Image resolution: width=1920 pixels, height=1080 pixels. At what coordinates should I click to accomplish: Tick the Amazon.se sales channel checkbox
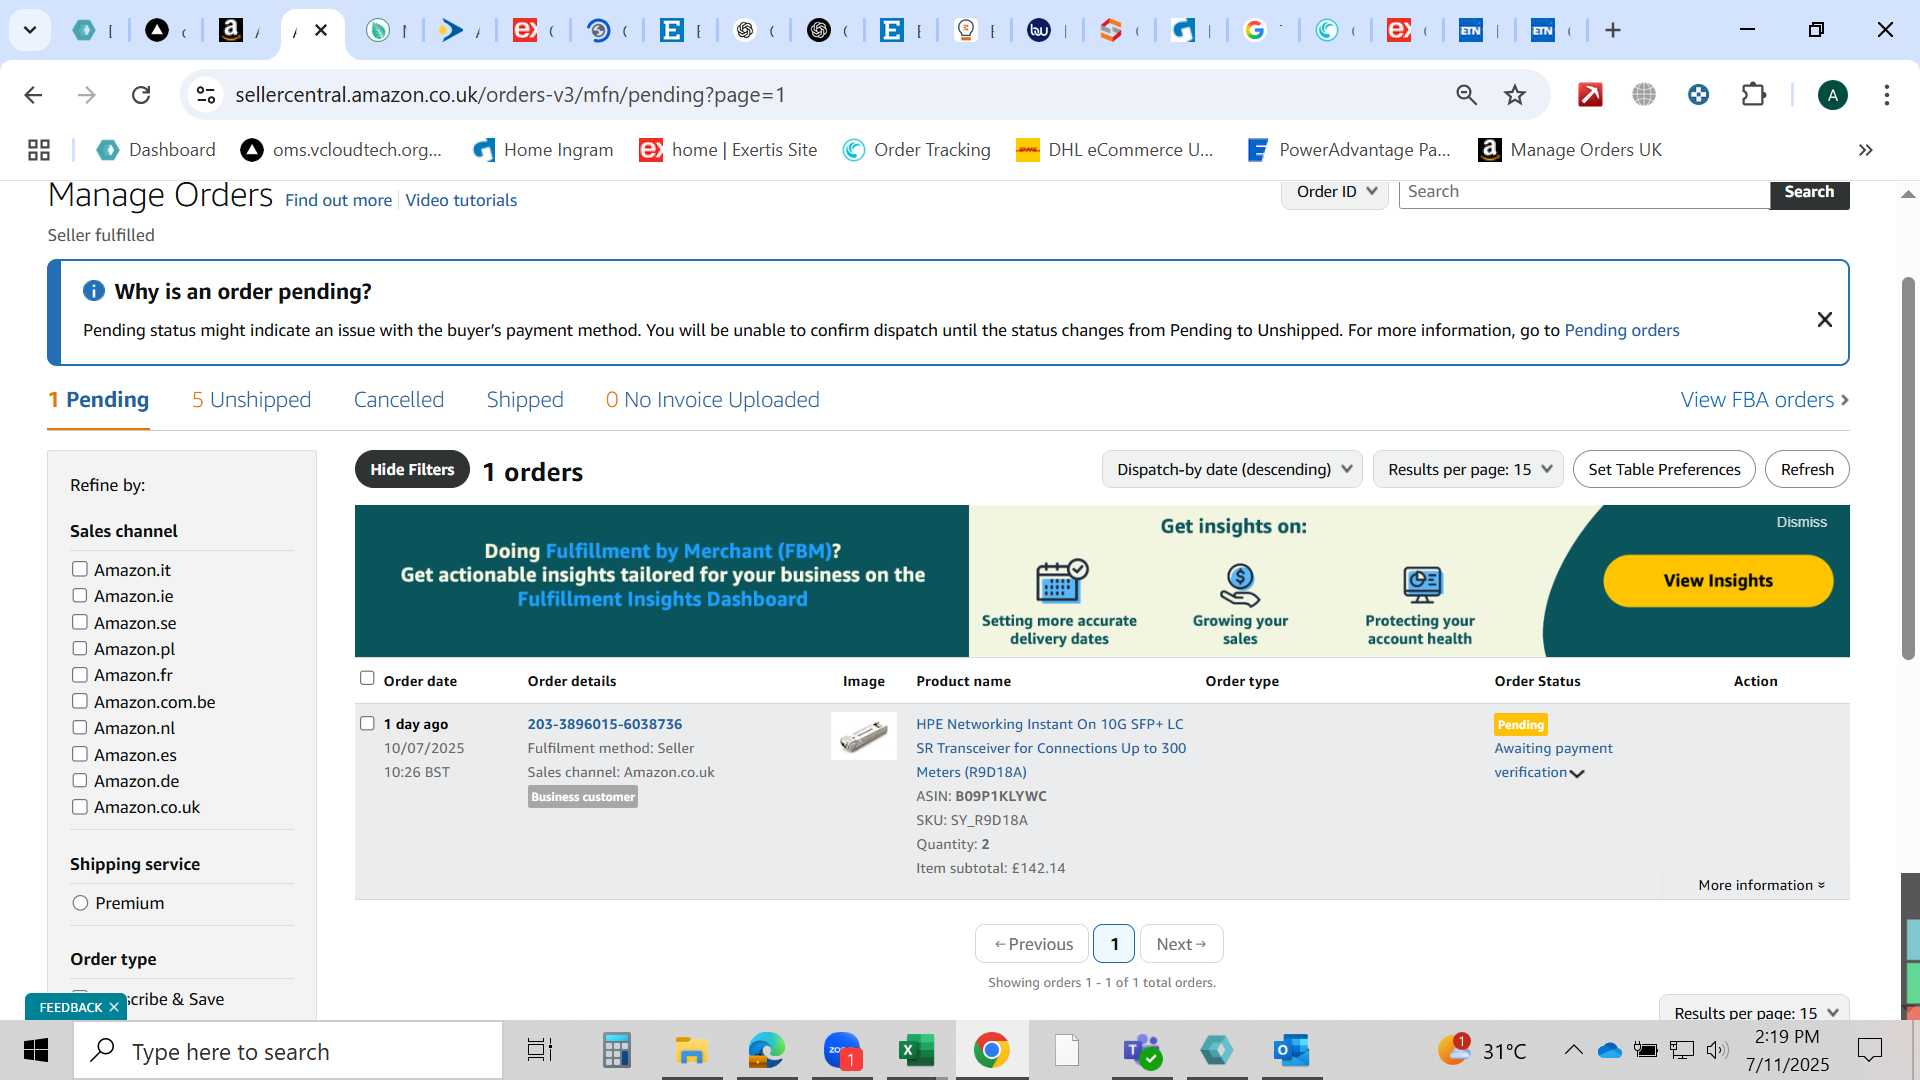pyautogui.click(x=80, y=622)
